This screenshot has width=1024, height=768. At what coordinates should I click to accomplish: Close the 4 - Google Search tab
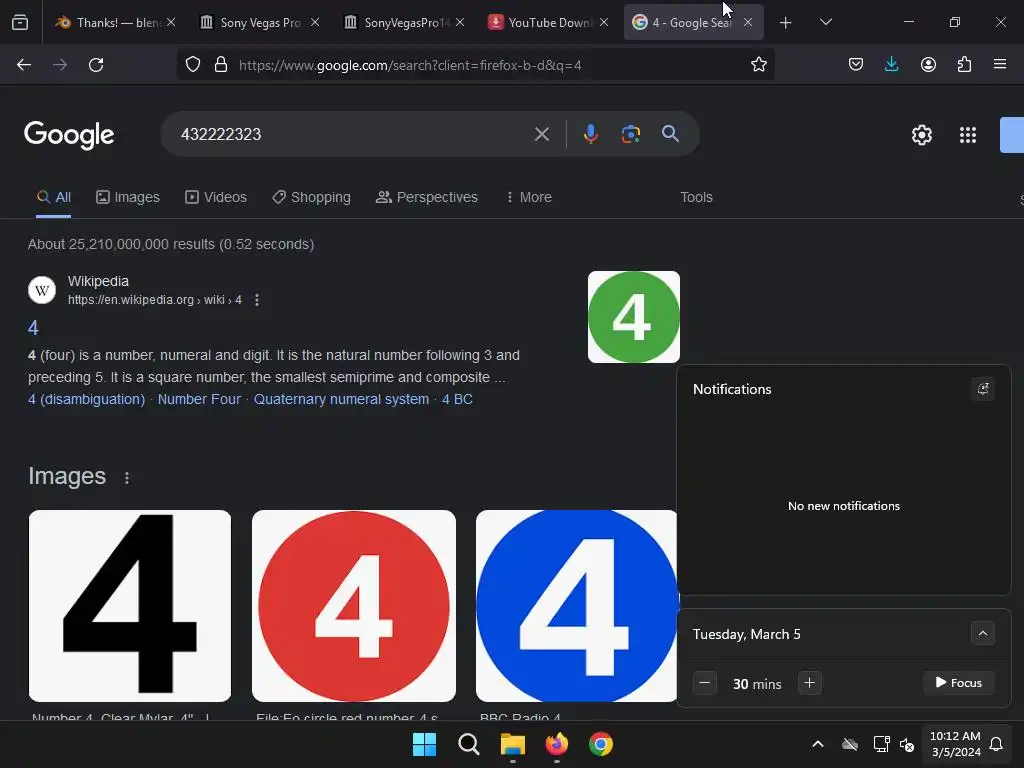click(x=748, y=22)
